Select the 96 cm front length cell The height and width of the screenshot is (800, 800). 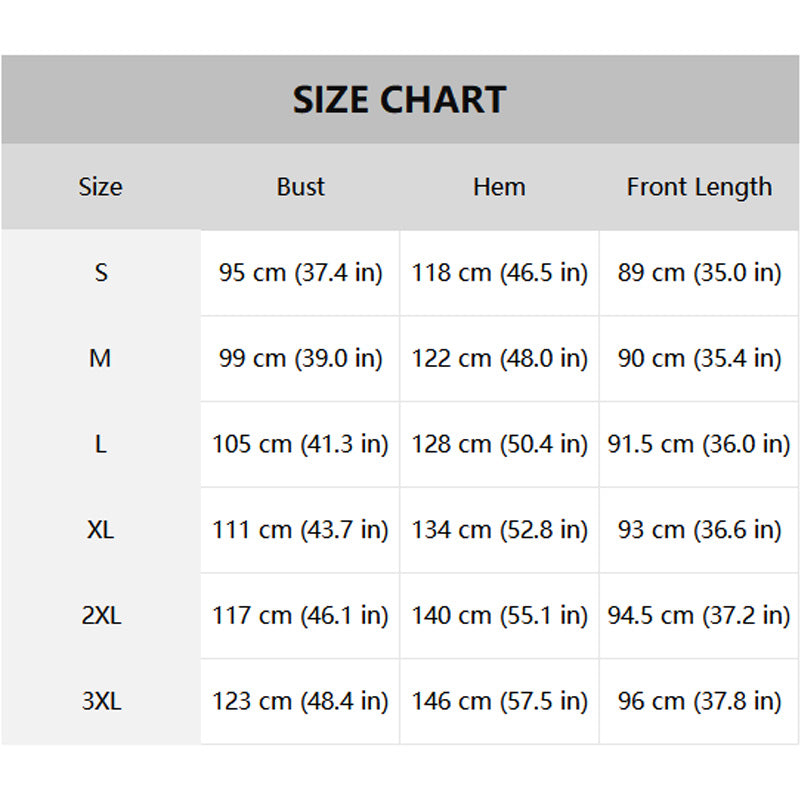point(699,701)
